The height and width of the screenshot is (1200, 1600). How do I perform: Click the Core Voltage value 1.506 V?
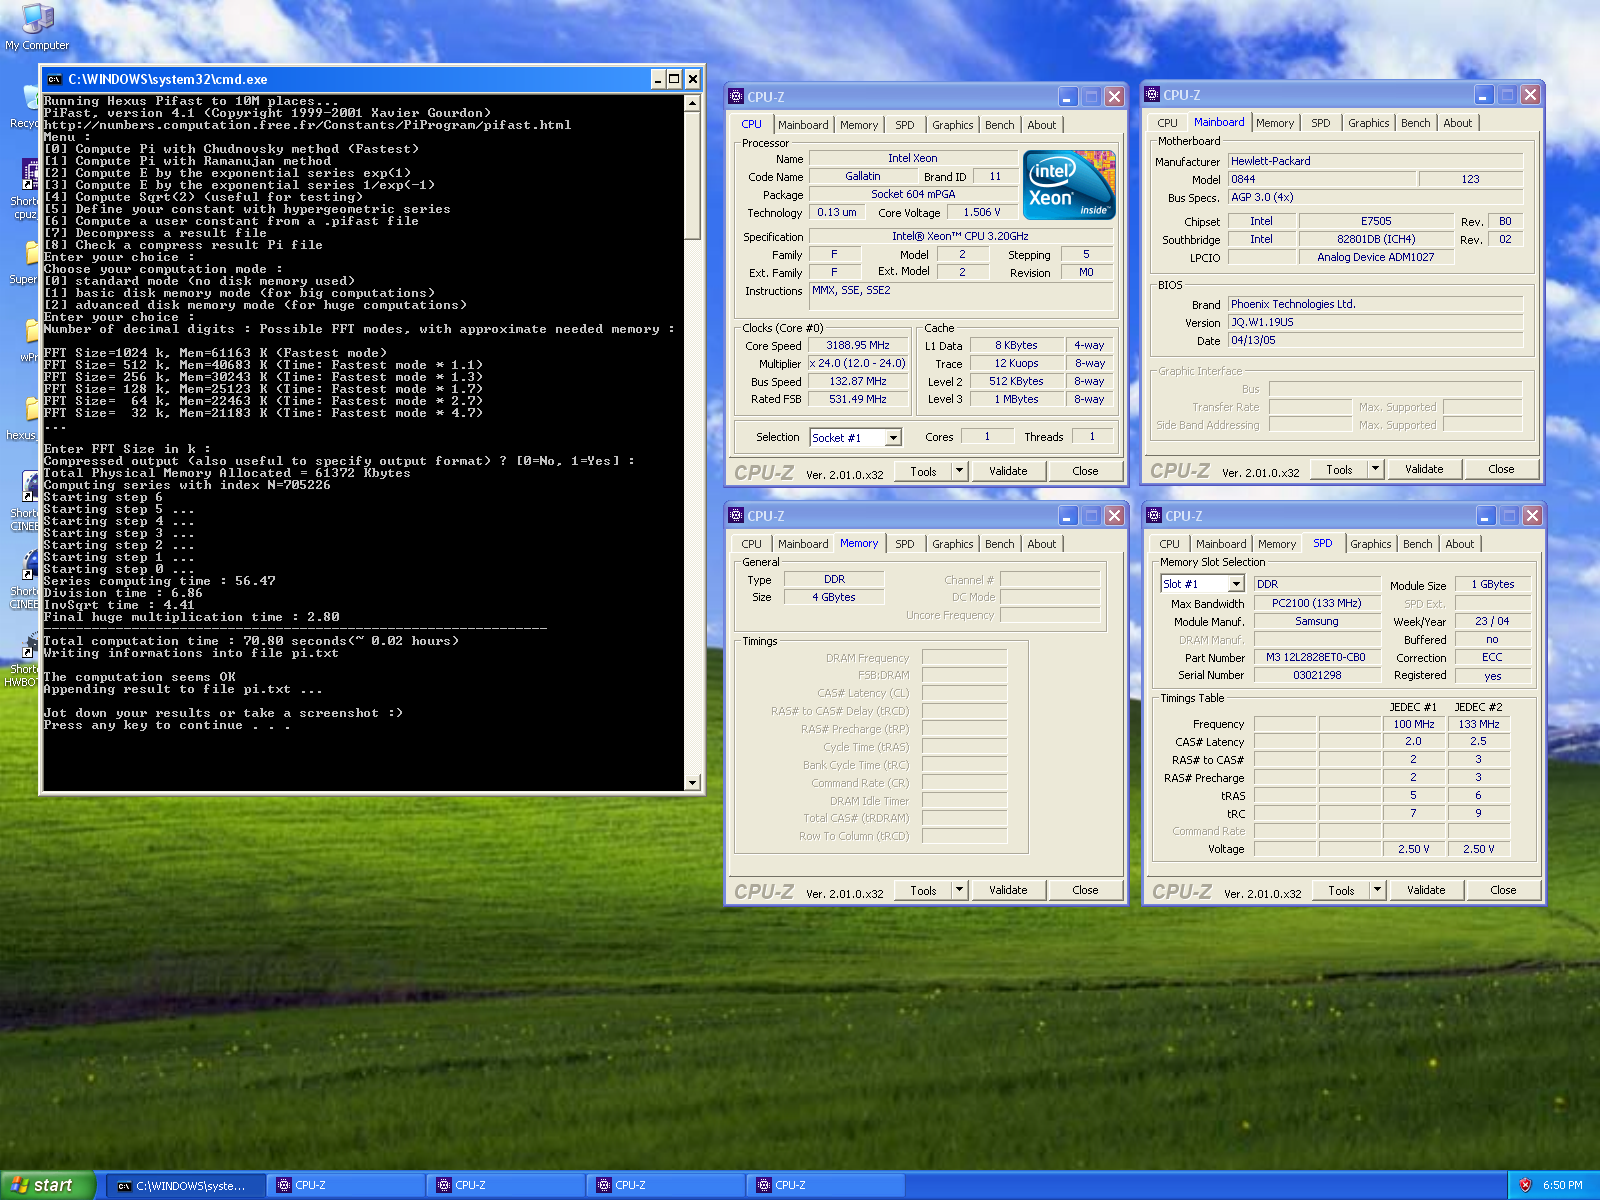[x=982, y=212]
